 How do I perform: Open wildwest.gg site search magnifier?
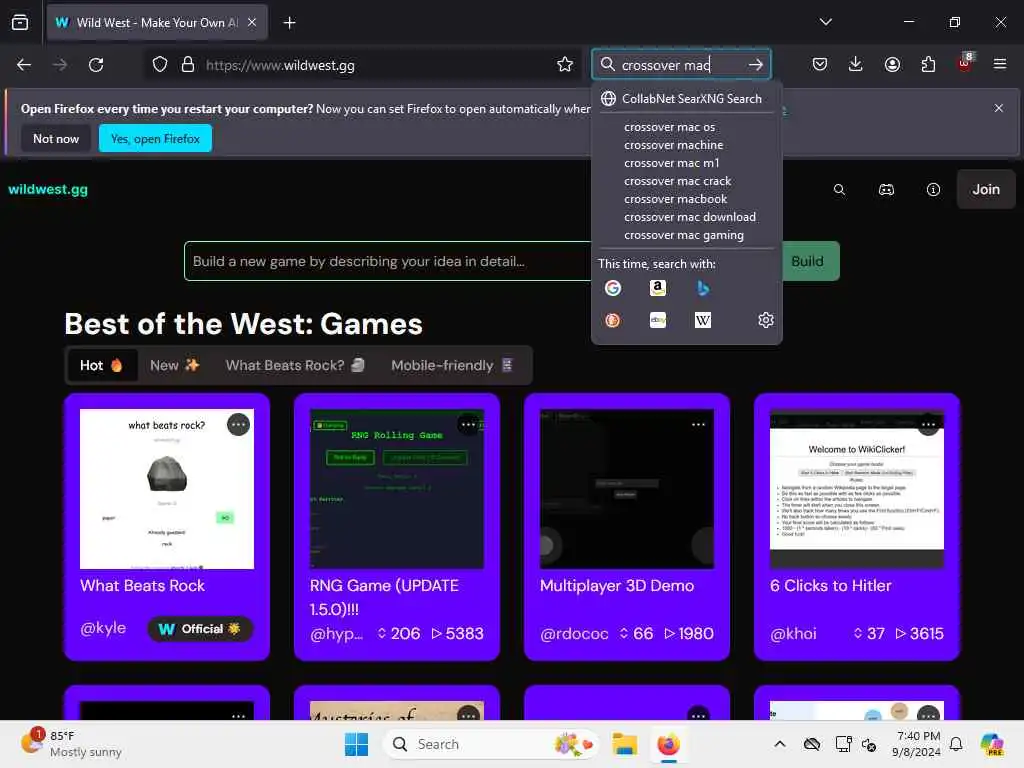tap(839, 189)
